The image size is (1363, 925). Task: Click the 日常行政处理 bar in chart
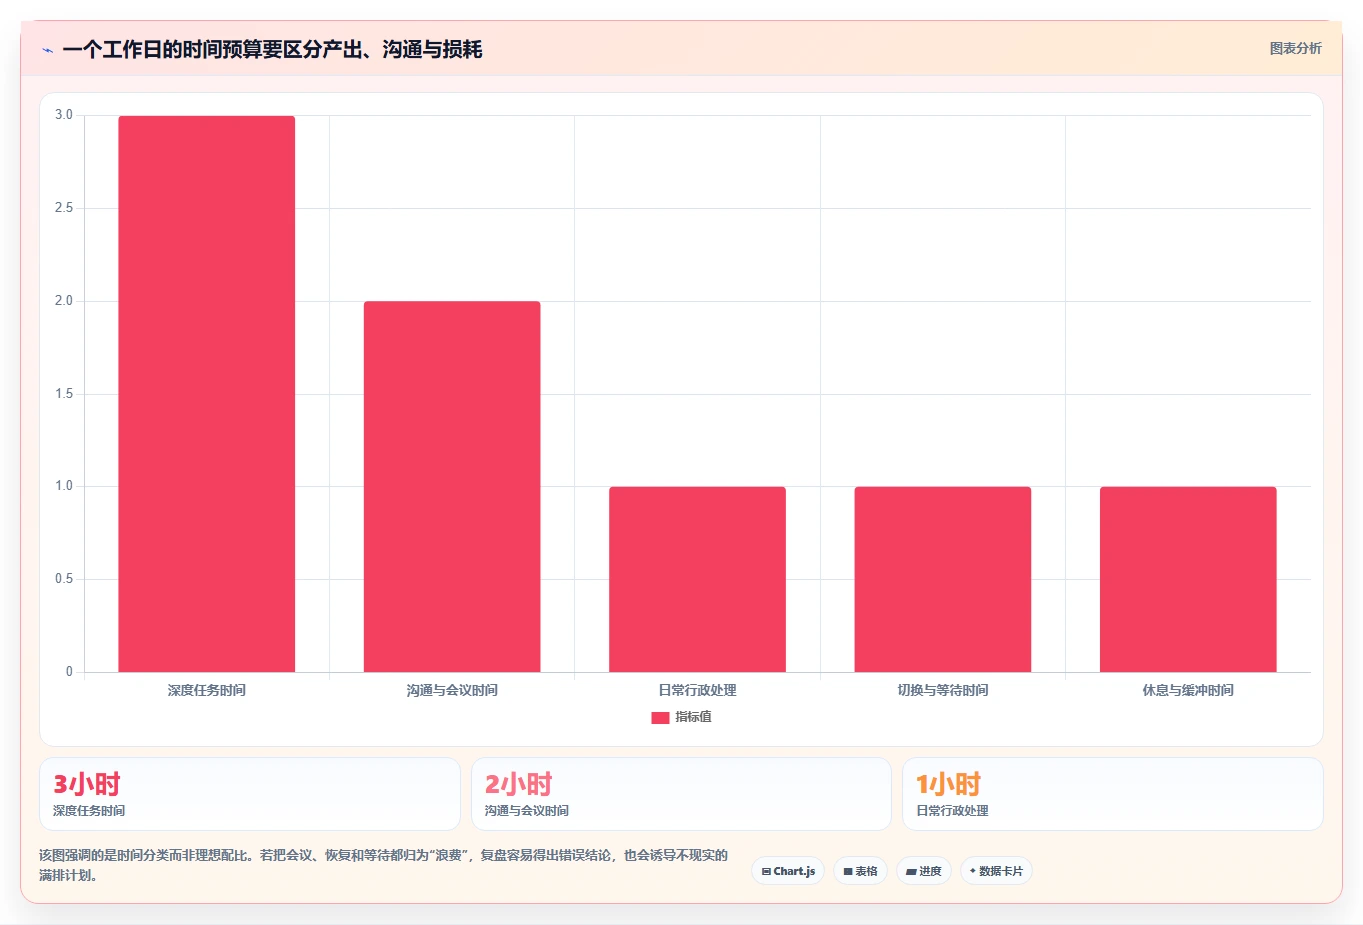tap(697, 579)
